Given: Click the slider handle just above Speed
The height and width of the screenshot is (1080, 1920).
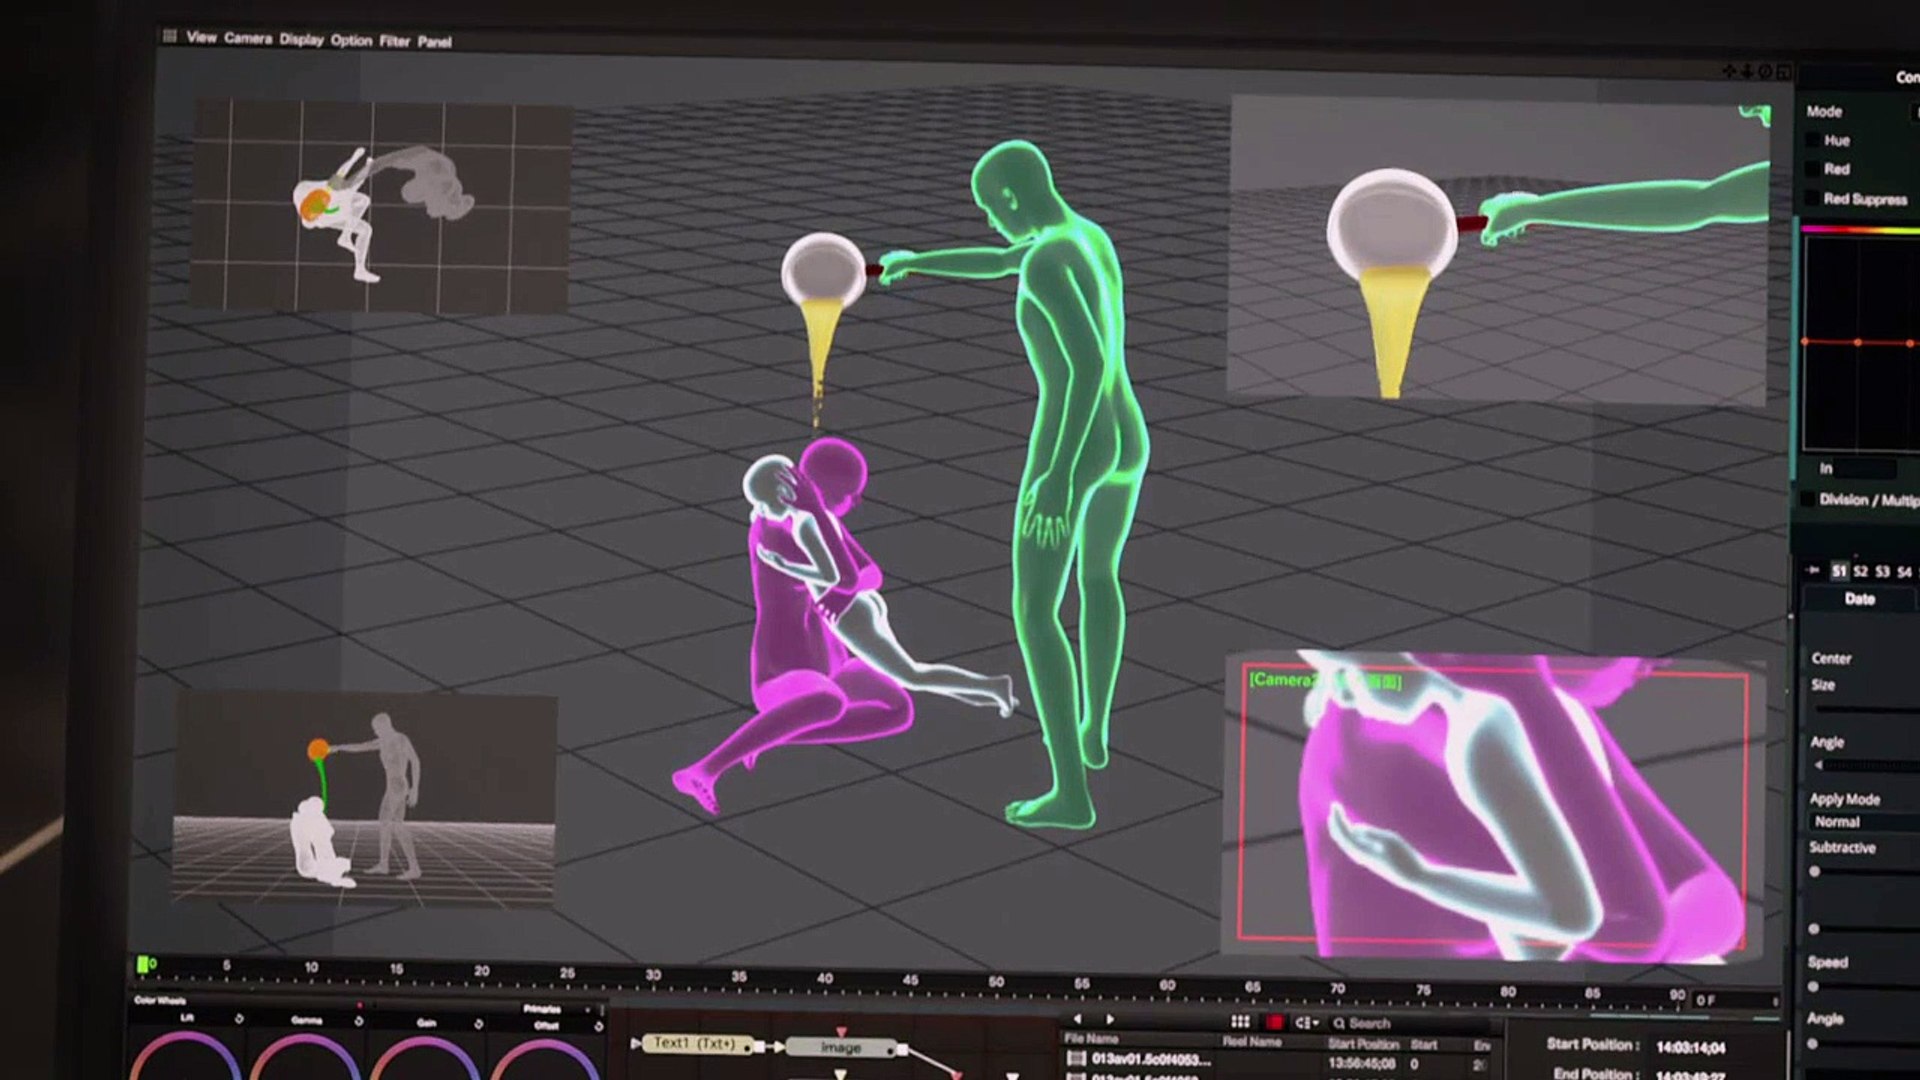Looking at the screenshot, I should [1814, 929].
